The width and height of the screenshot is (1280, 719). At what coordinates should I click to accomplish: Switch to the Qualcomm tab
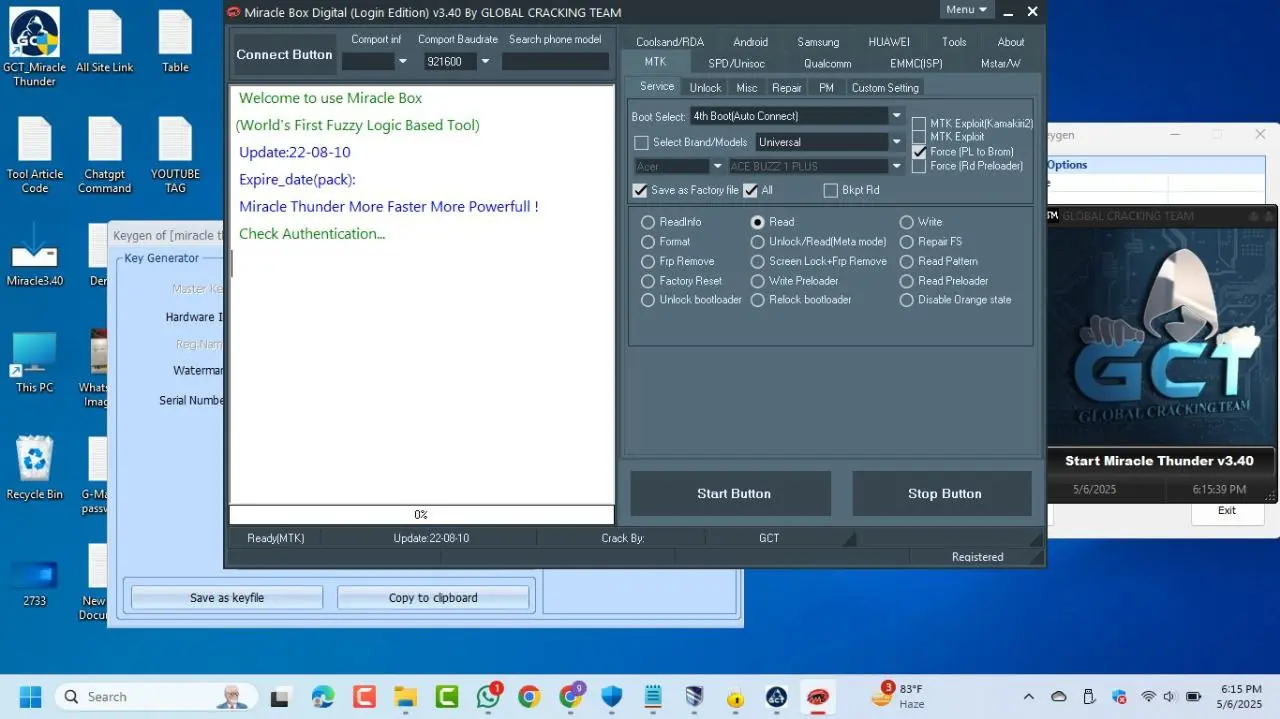pyautogui.click(x=827, y=63)
